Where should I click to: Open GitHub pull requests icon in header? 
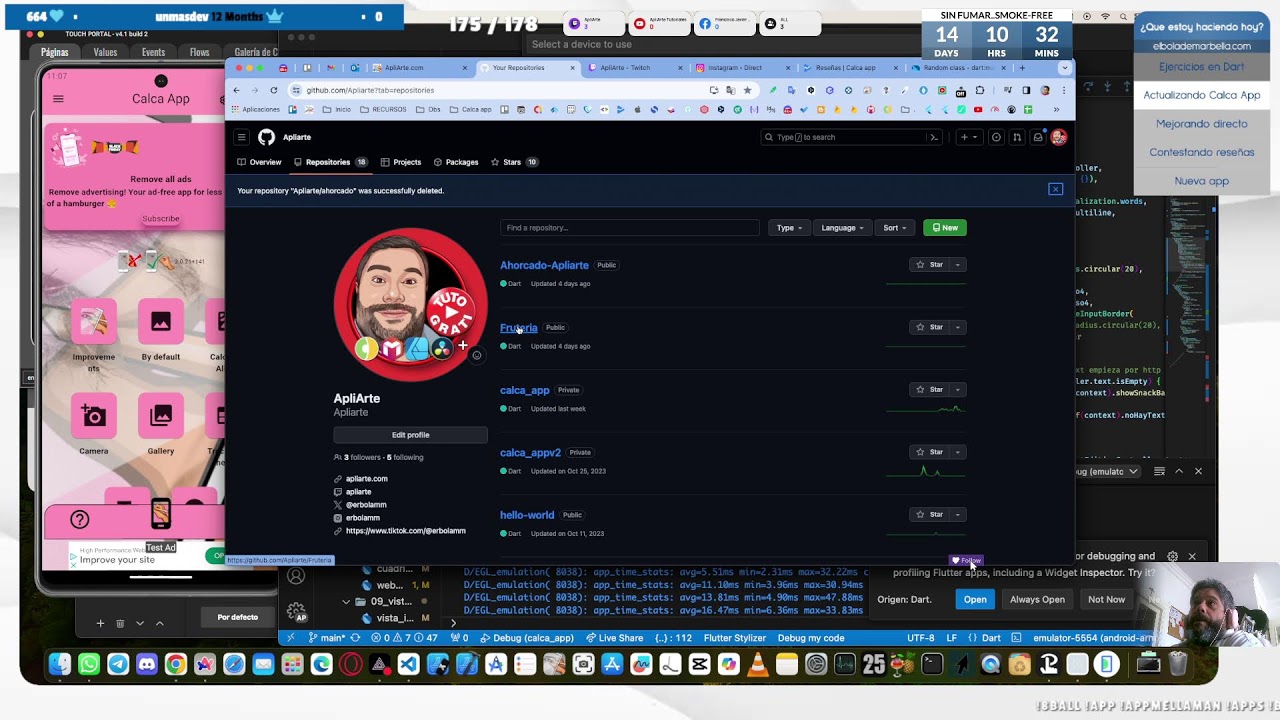pos(1017,137)
